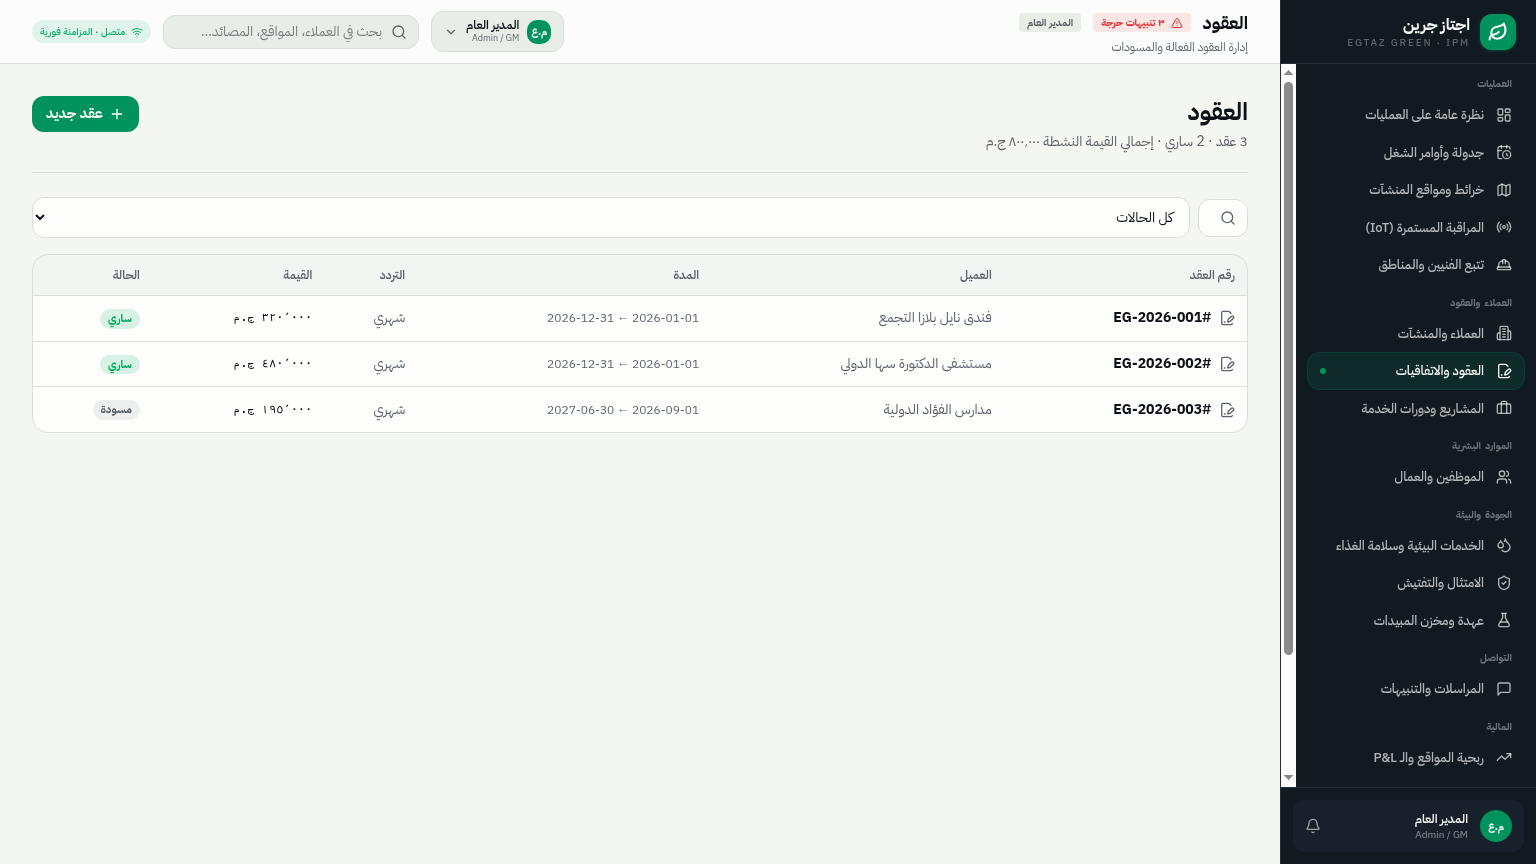Viewport: 1536px width, 864px height.
Task: Click the العميل column header
Action: click(x=976, y=275)
